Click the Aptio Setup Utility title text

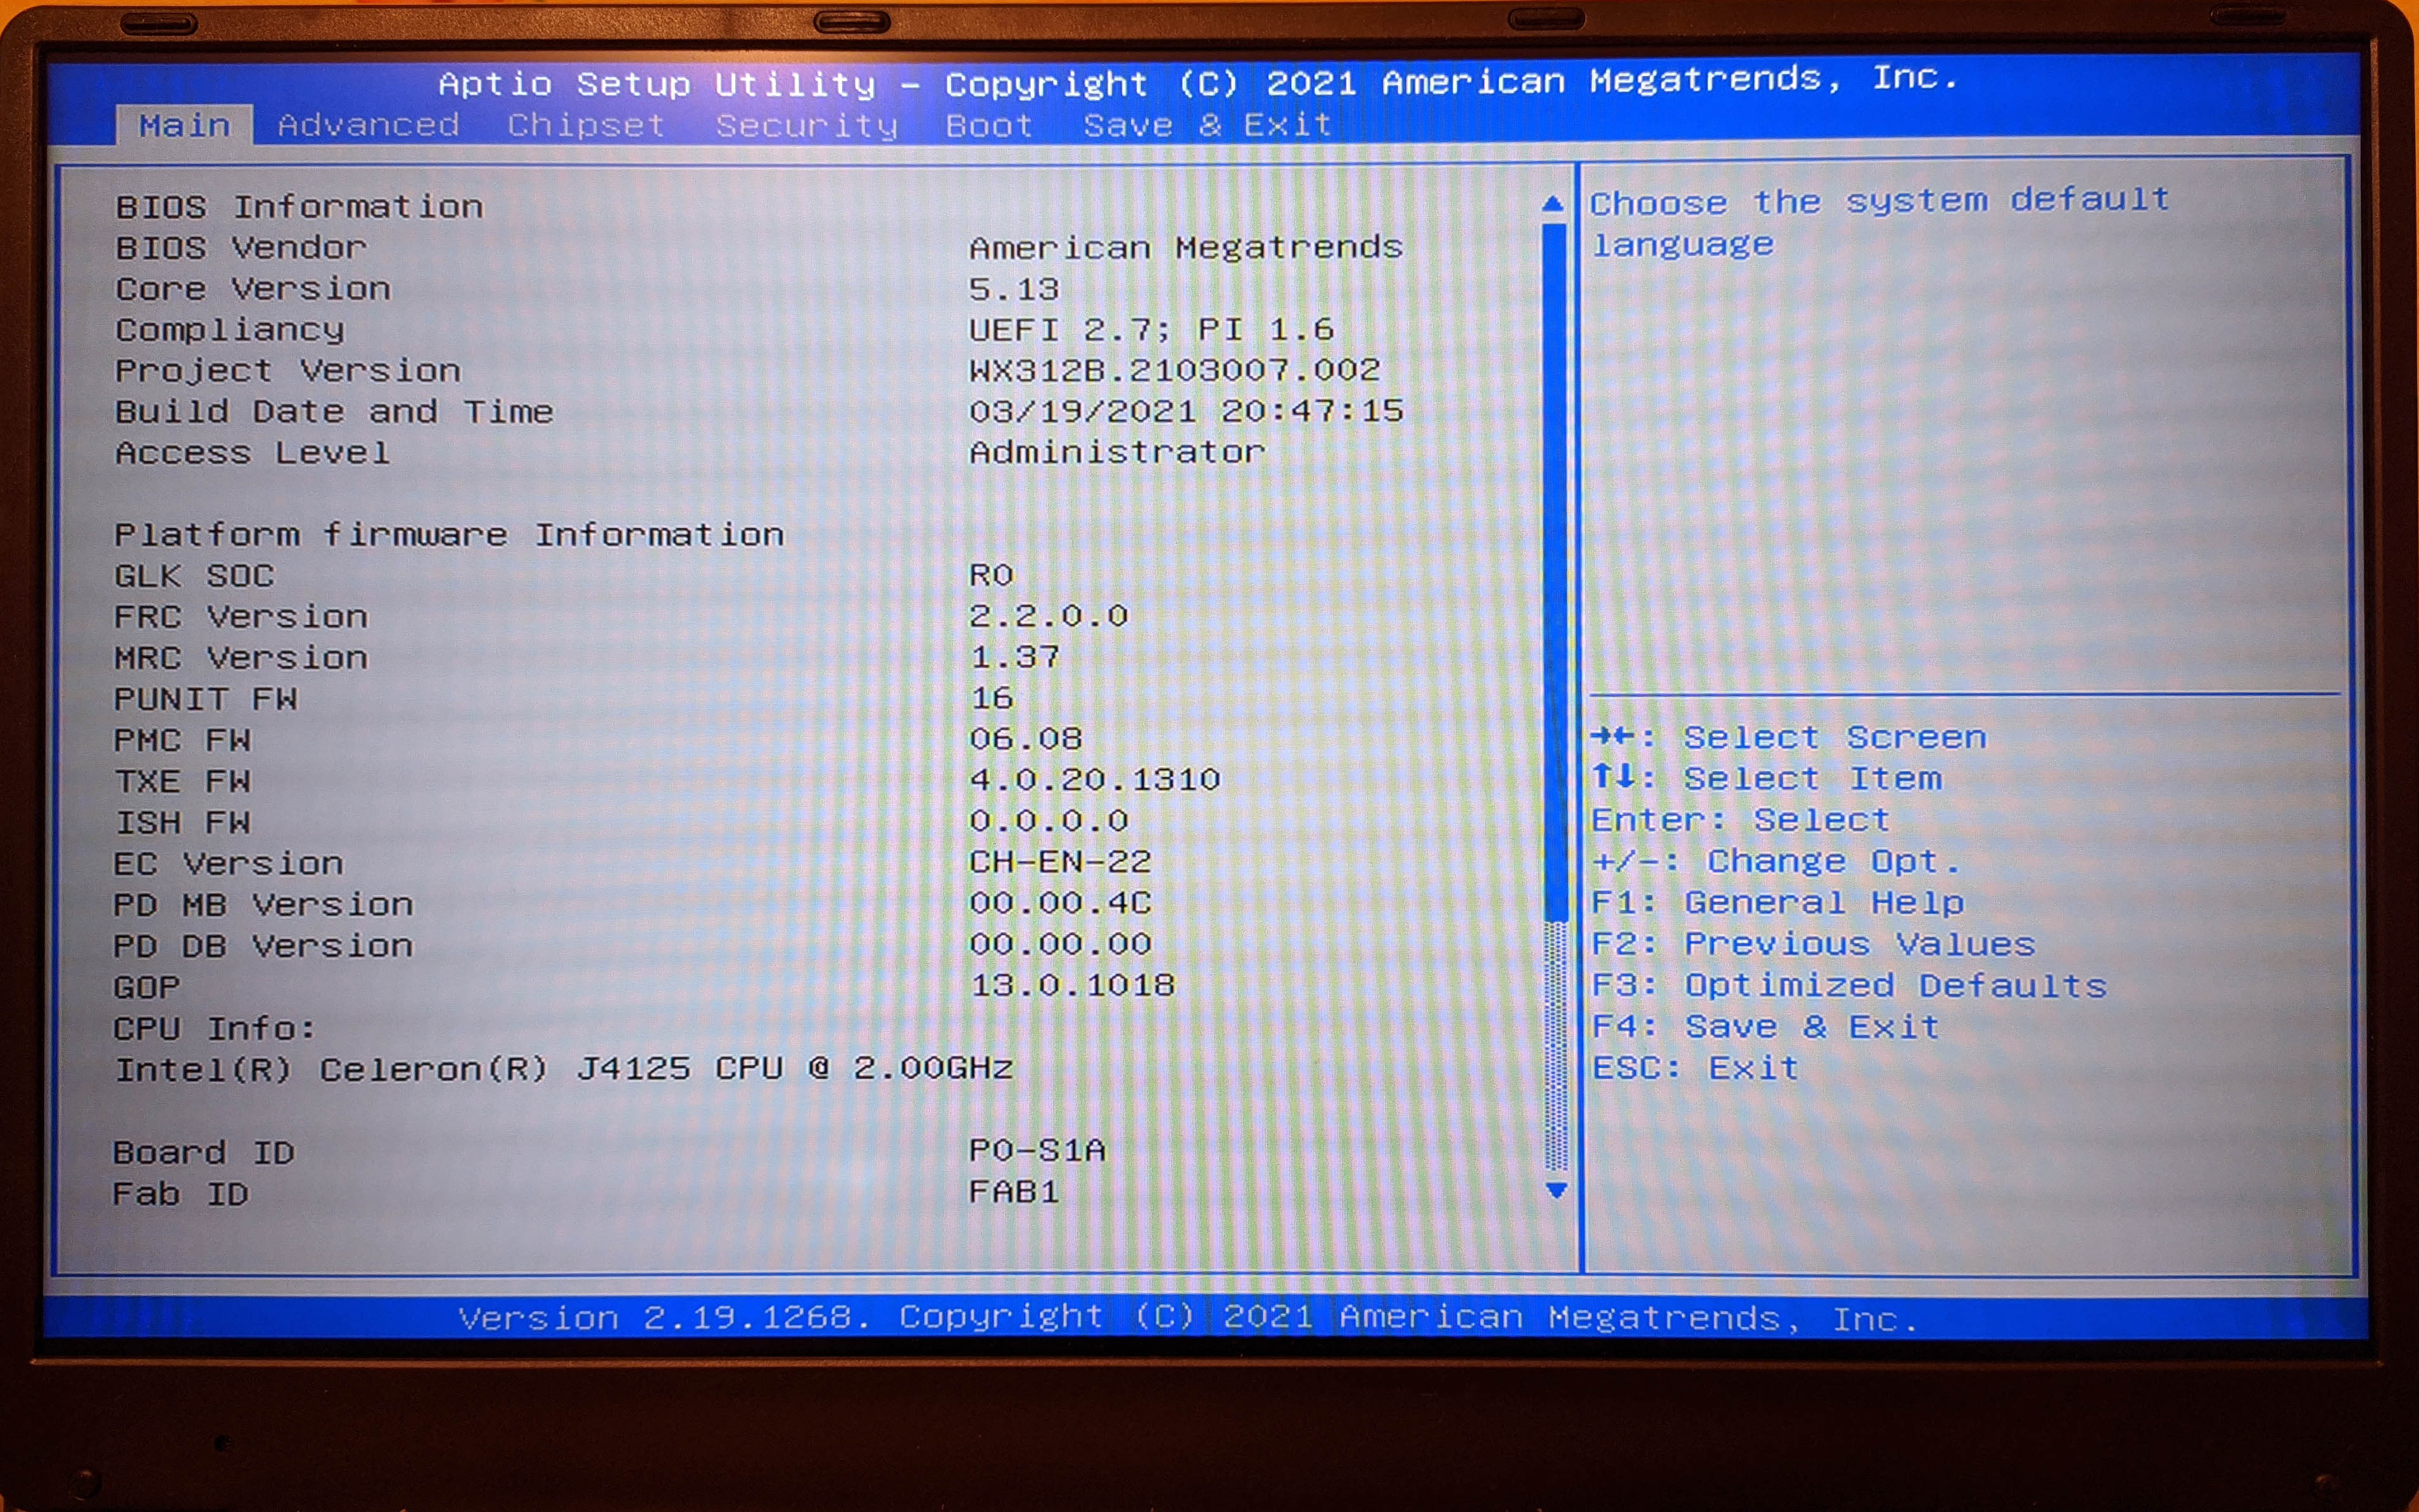pos(1198,82)
